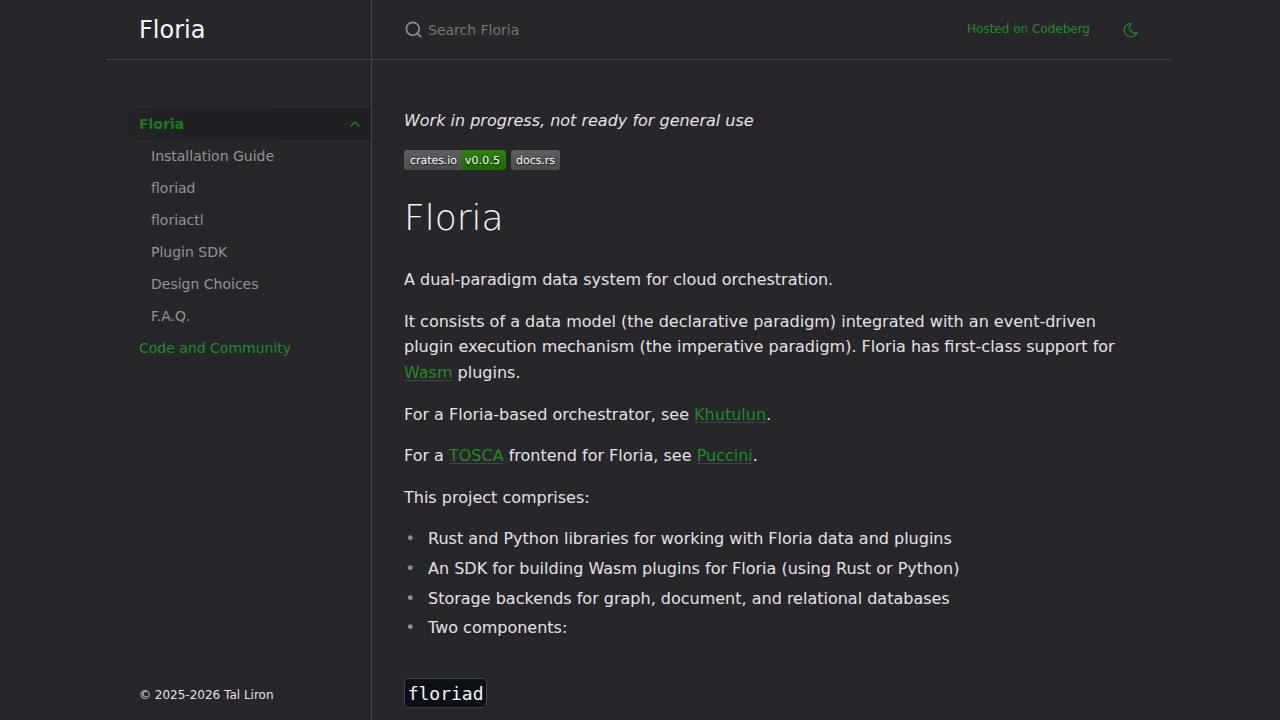Click the crates.io v0.0.5 badge
The image size is (1280, 720).
pyautogui.click(x=455, y=160)
